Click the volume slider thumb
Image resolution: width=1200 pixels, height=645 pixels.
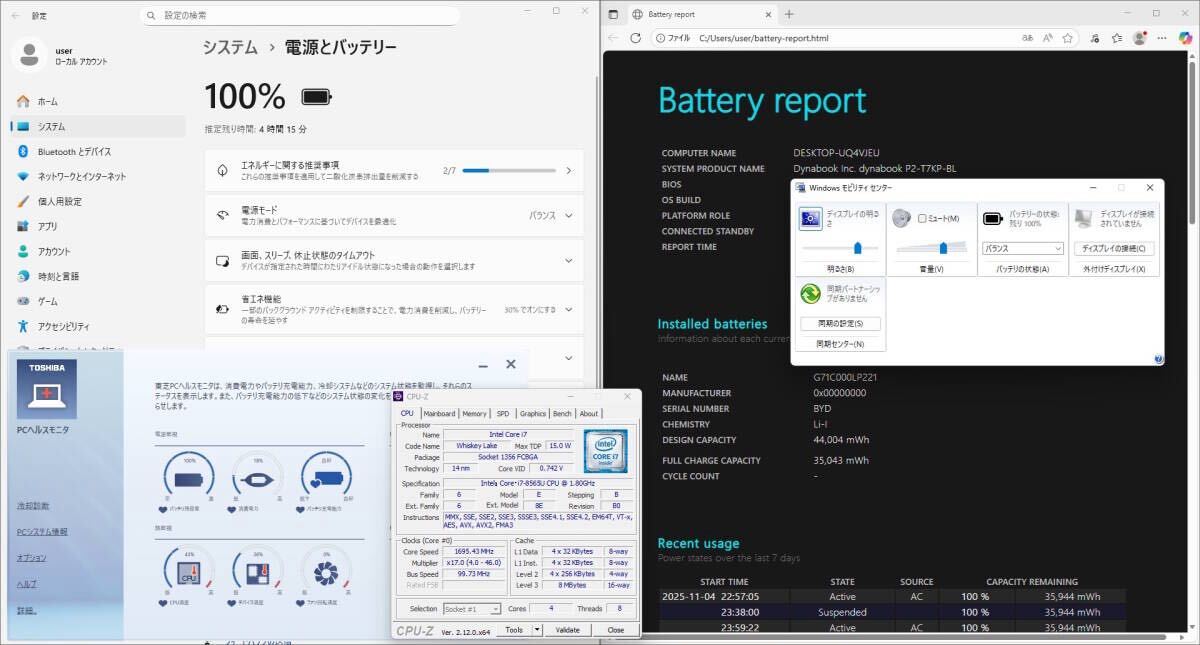tap(943, 248)
